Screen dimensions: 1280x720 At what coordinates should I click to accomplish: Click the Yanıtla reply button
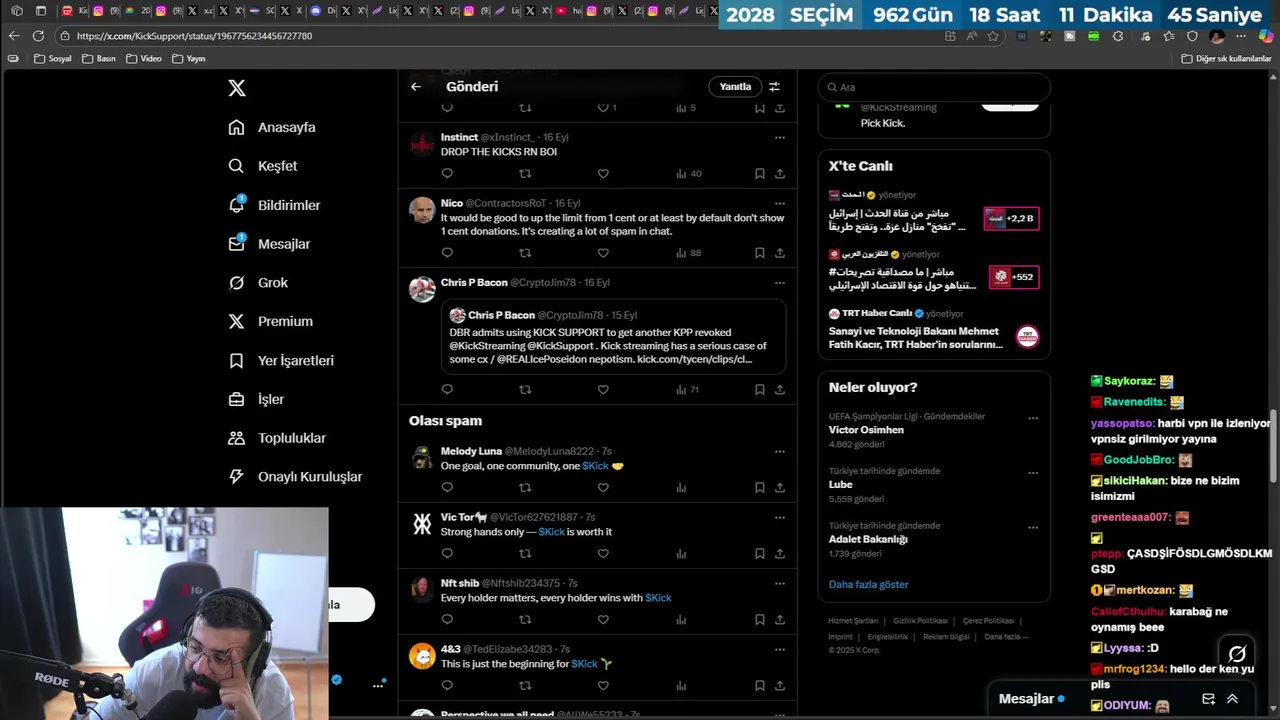735,87
